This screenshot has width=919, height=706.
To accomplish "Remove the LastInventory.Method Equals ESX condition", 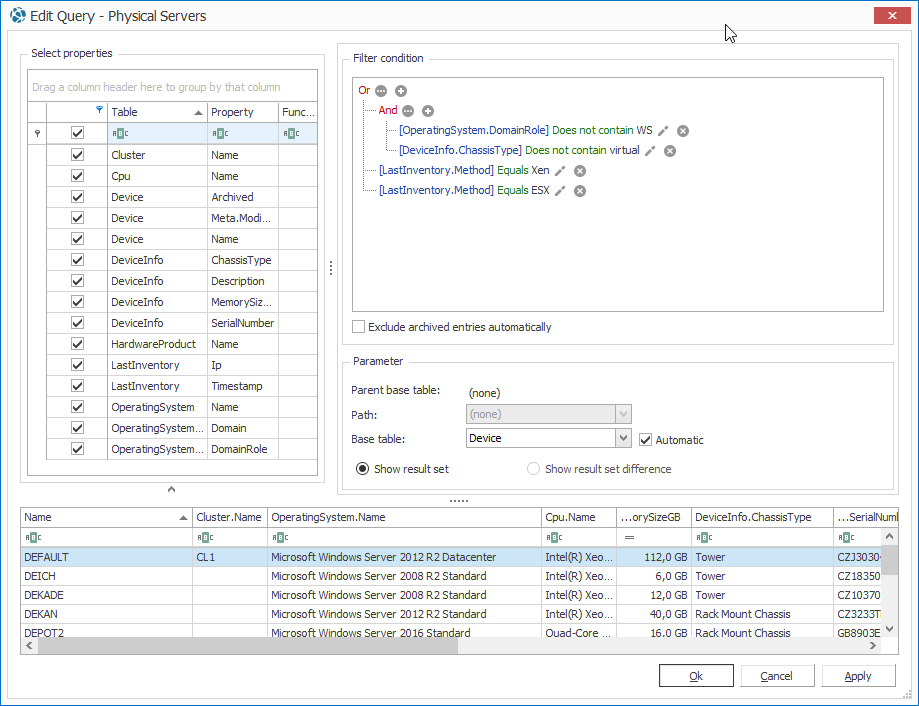I will 580,190.
